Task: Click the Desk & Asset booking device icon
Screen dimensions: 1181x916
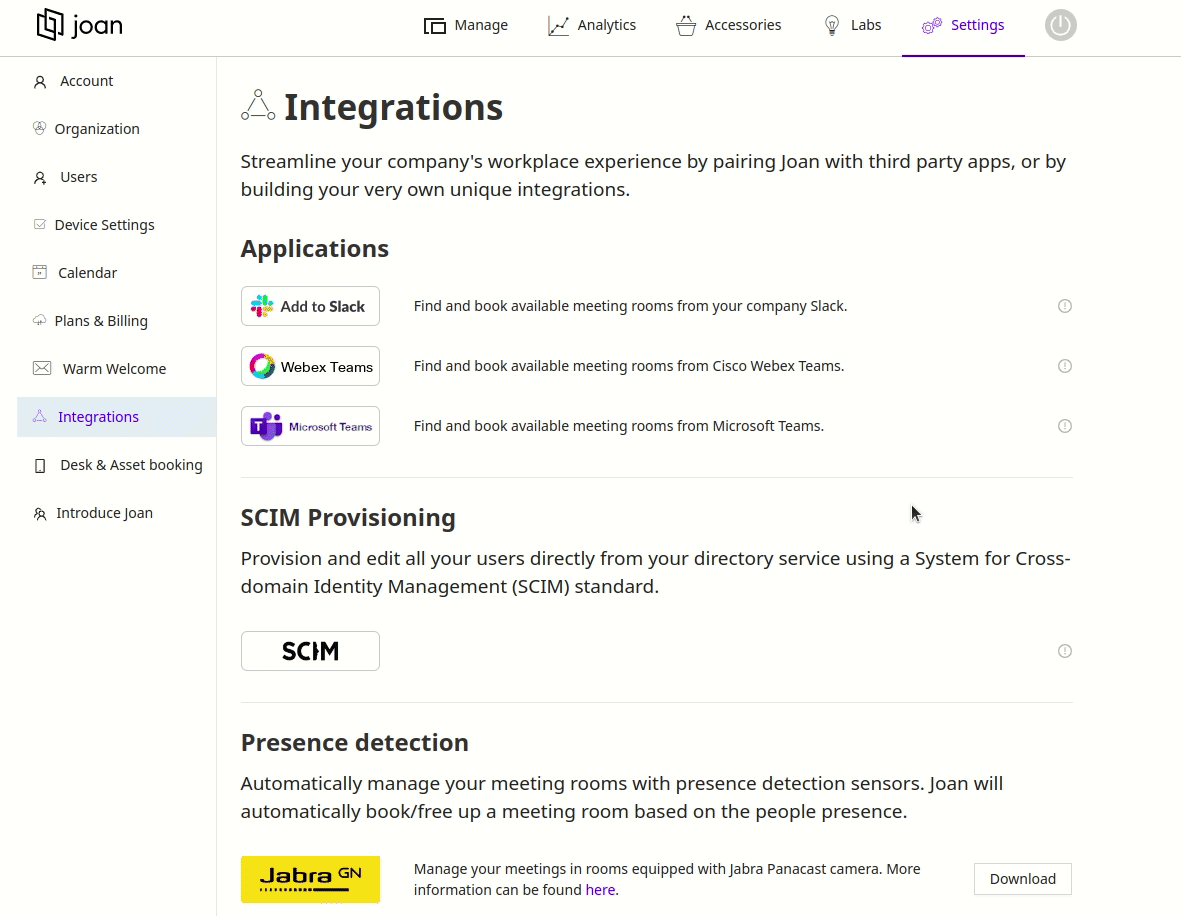Action: [x=40, y=466]
